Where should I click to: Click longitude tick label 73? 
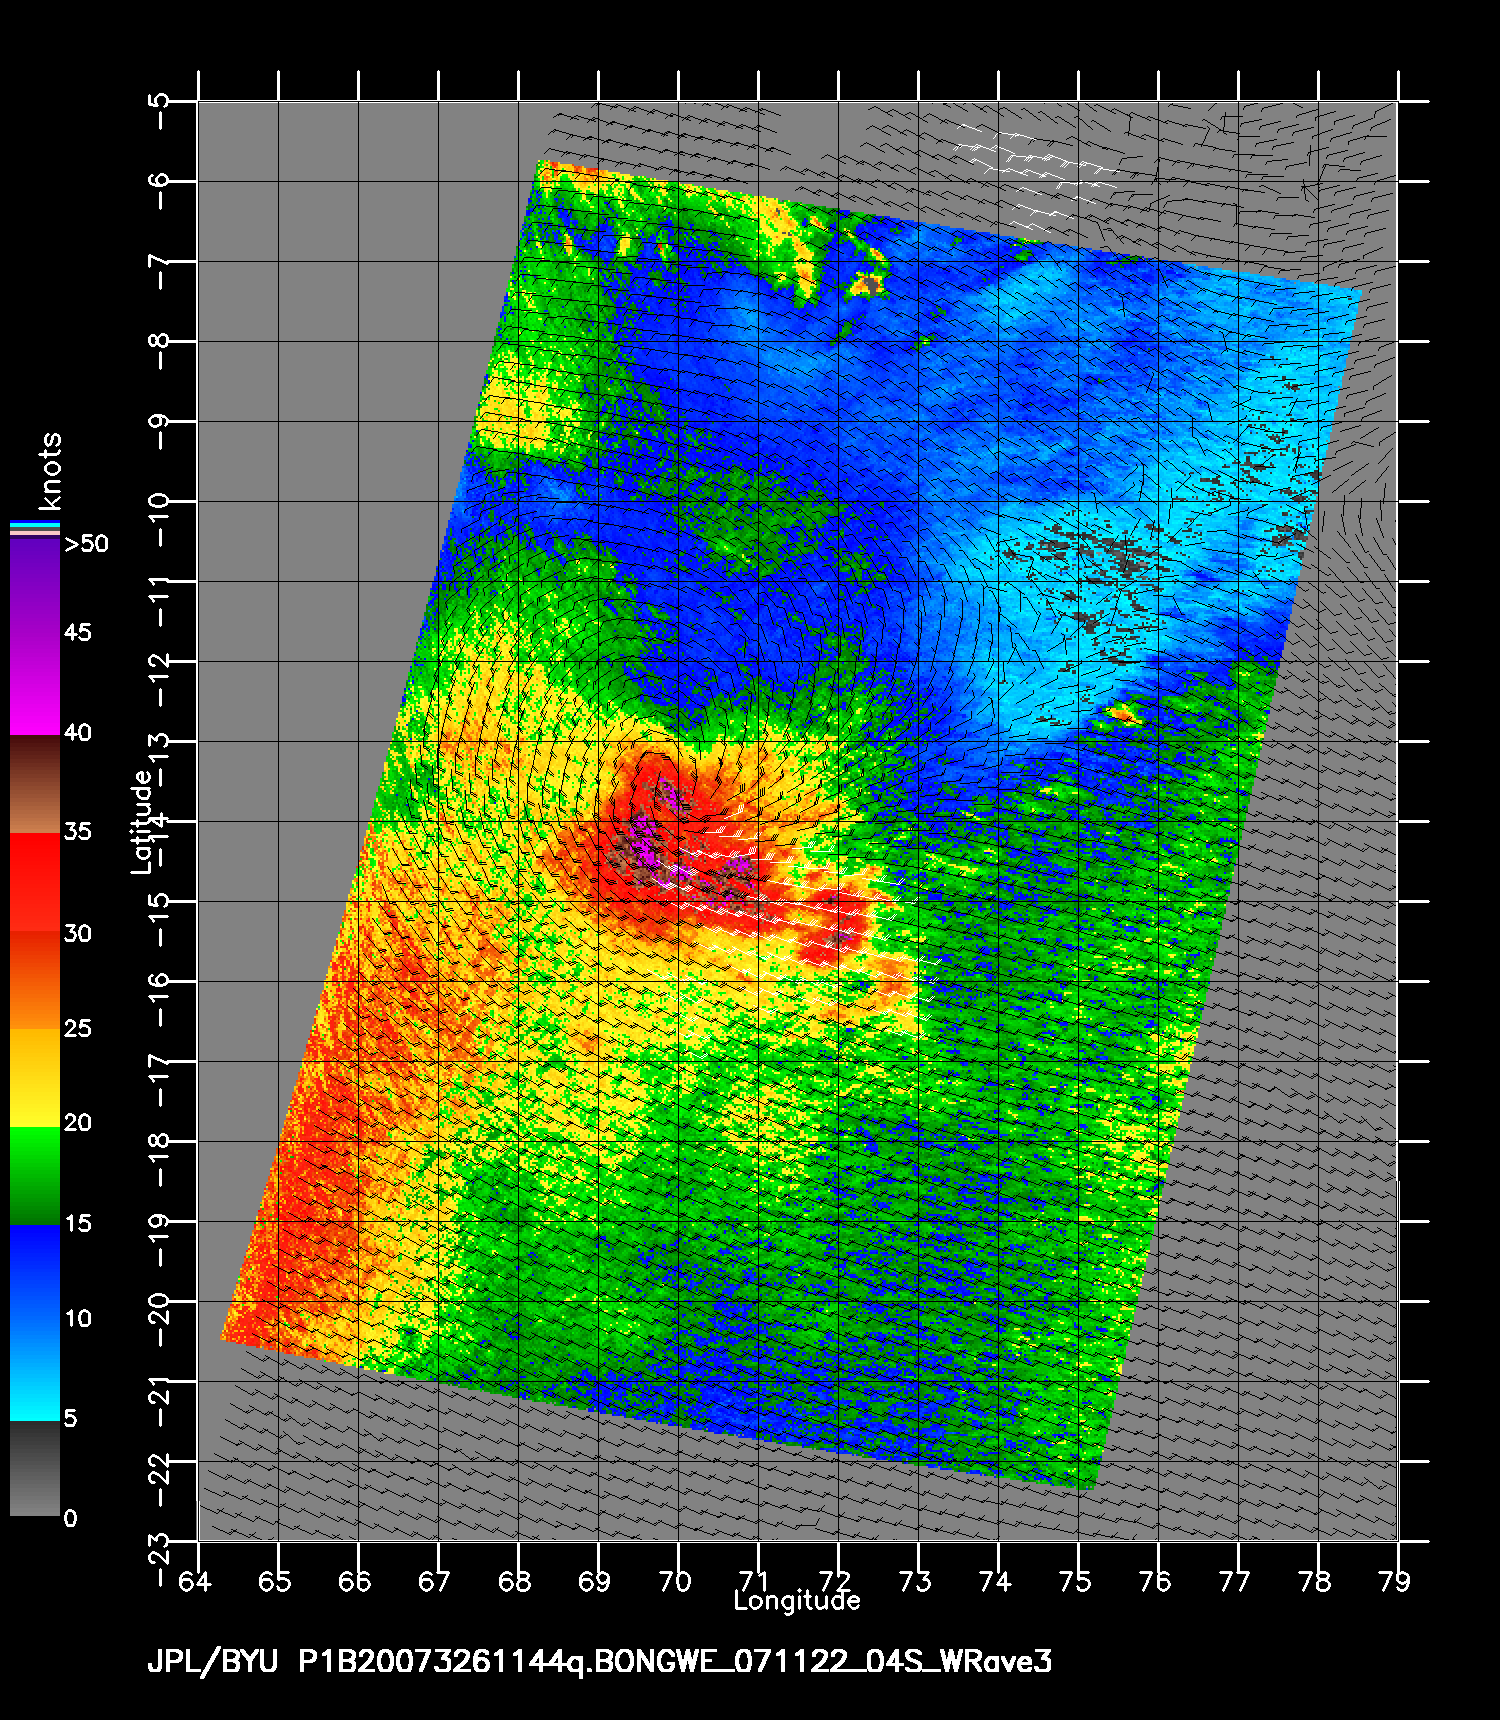[916, 1582]
